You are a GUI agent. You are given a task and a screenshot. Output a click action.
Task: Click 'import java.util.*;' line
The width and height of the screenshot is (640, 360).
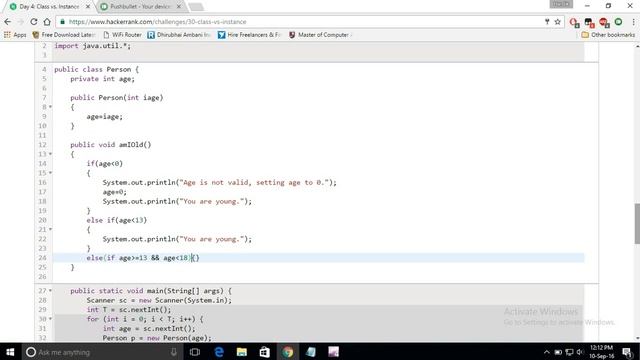point(93,46)
